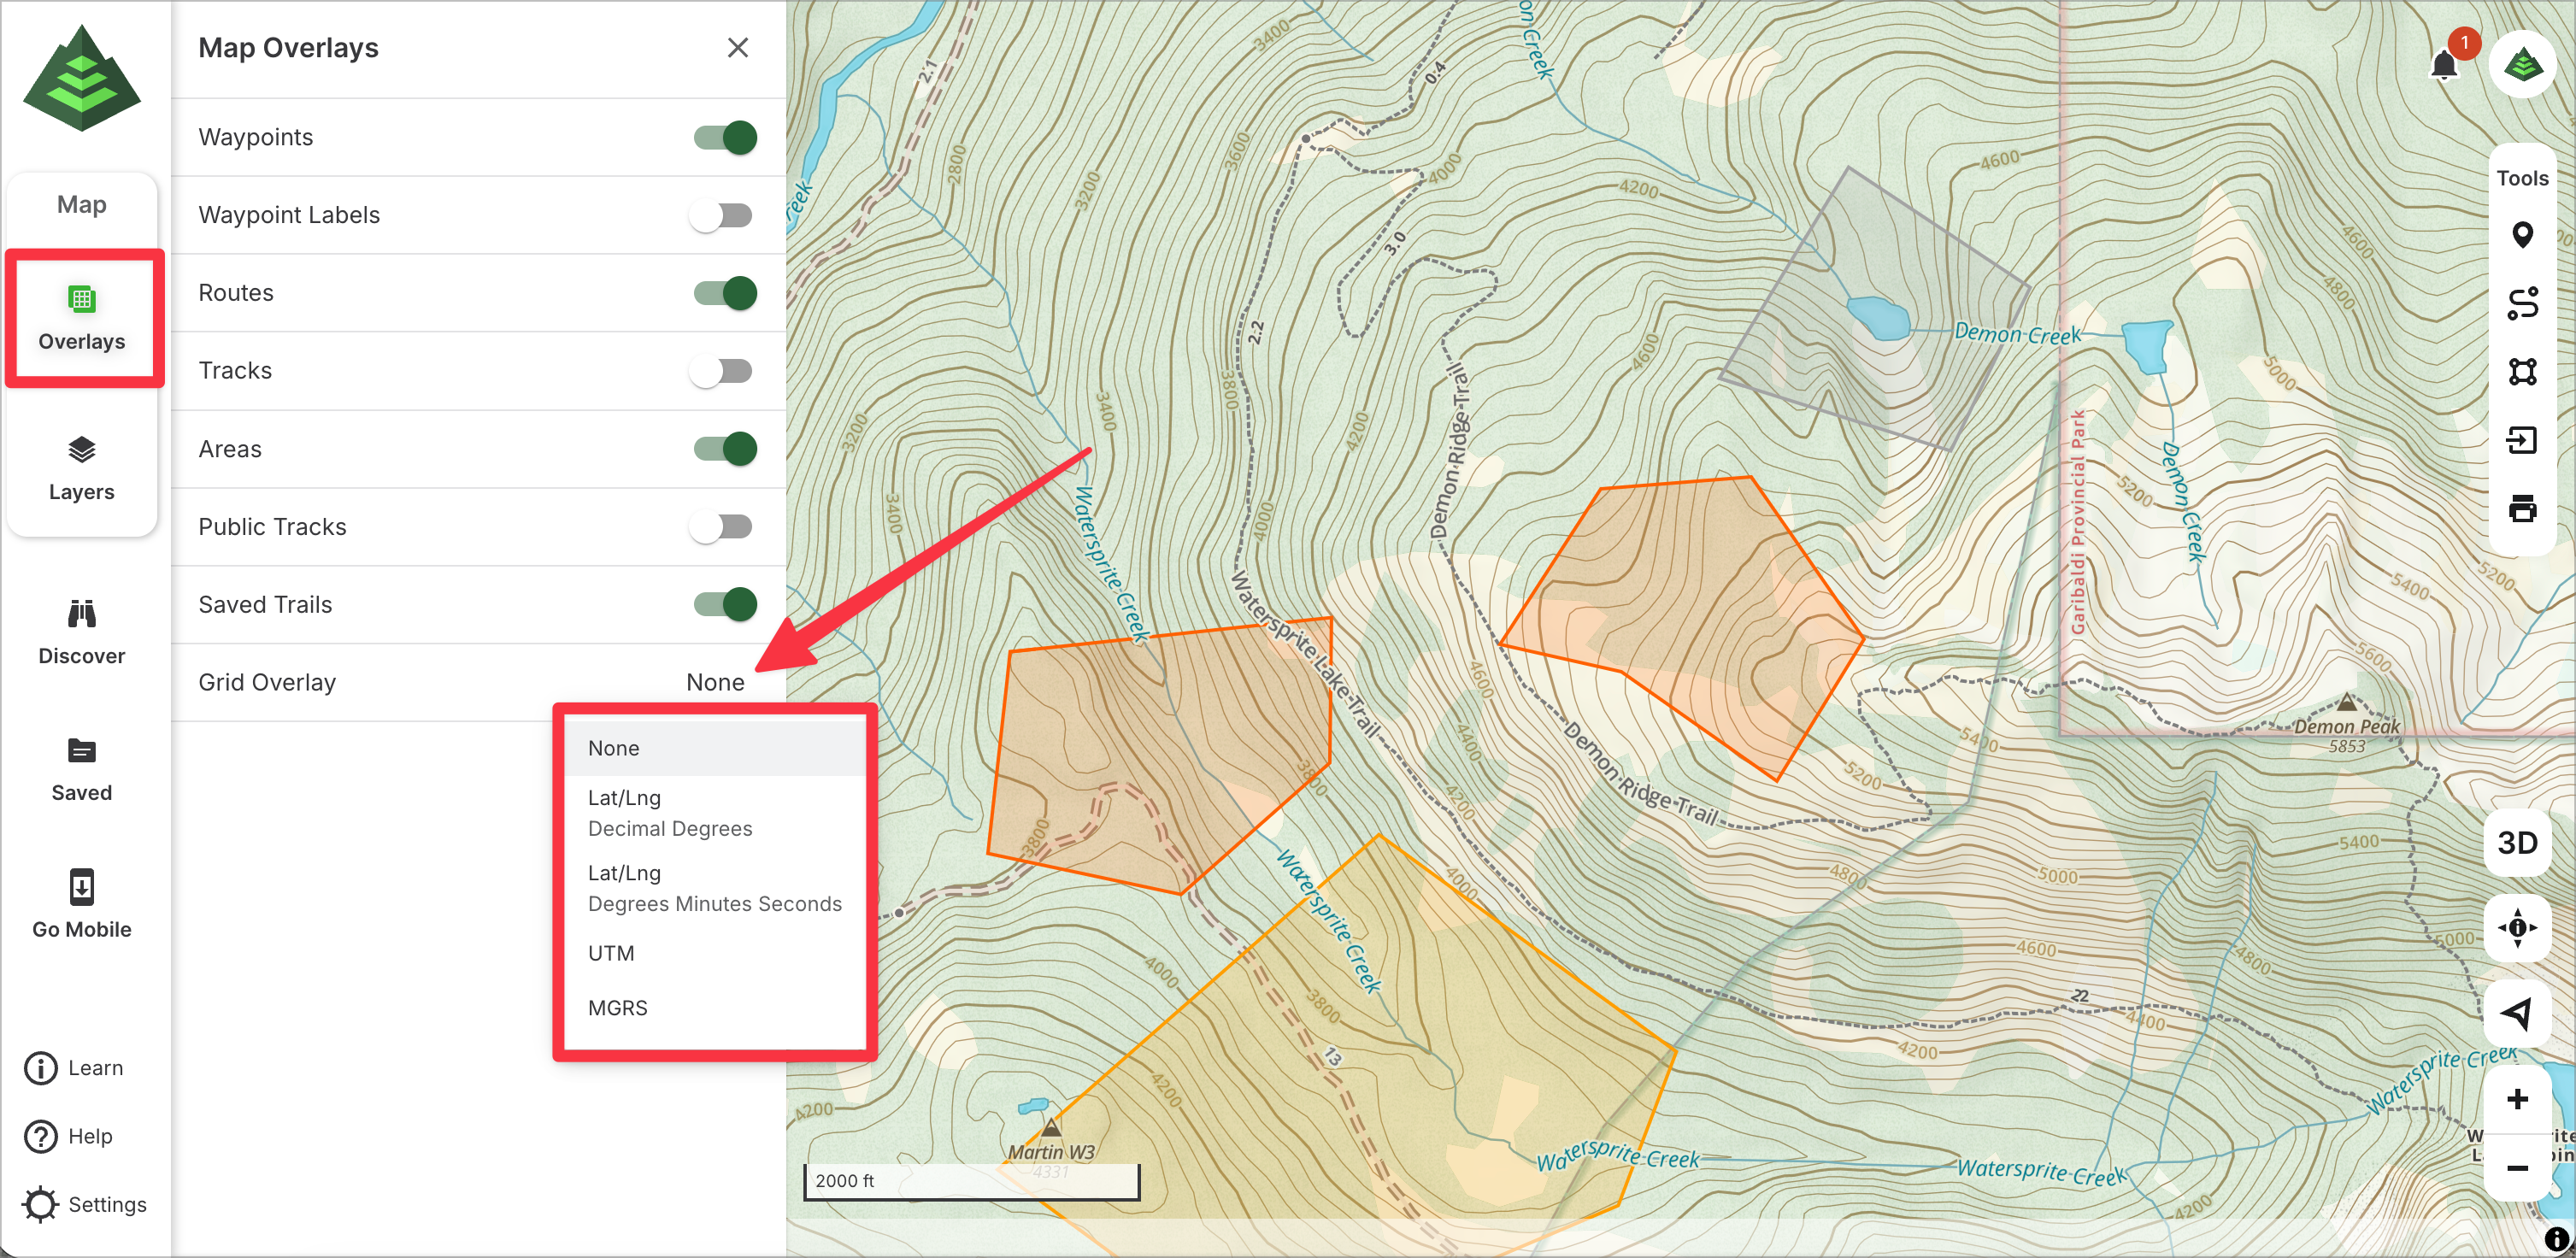Choose UTM grid overlay option
The width and height of the screenshot is (2576, 1258).
(611, 953)
